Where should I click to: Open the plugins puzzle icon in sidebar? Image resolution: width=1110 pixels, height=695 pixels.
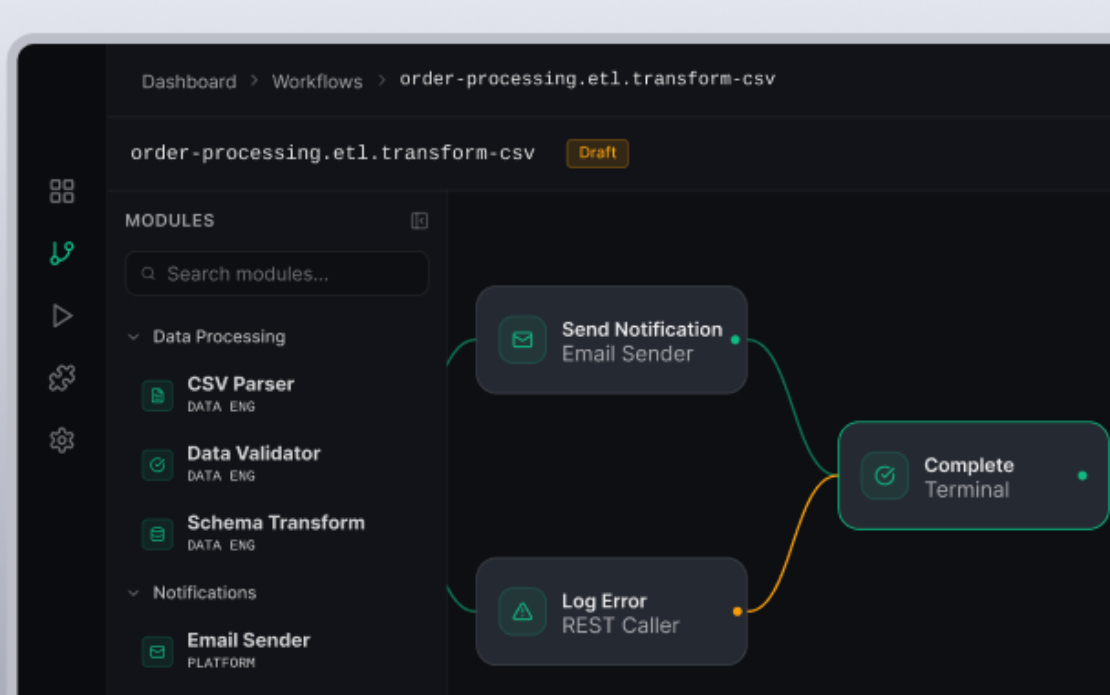point(62,378)
